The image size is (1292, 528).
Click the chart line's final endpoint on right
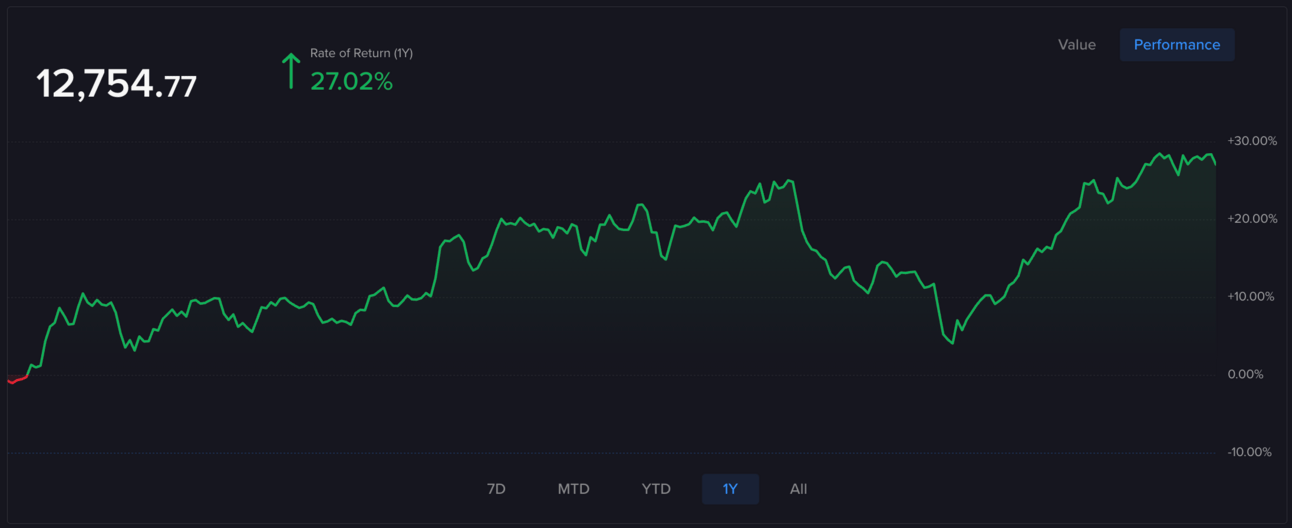coord(1215,164)
